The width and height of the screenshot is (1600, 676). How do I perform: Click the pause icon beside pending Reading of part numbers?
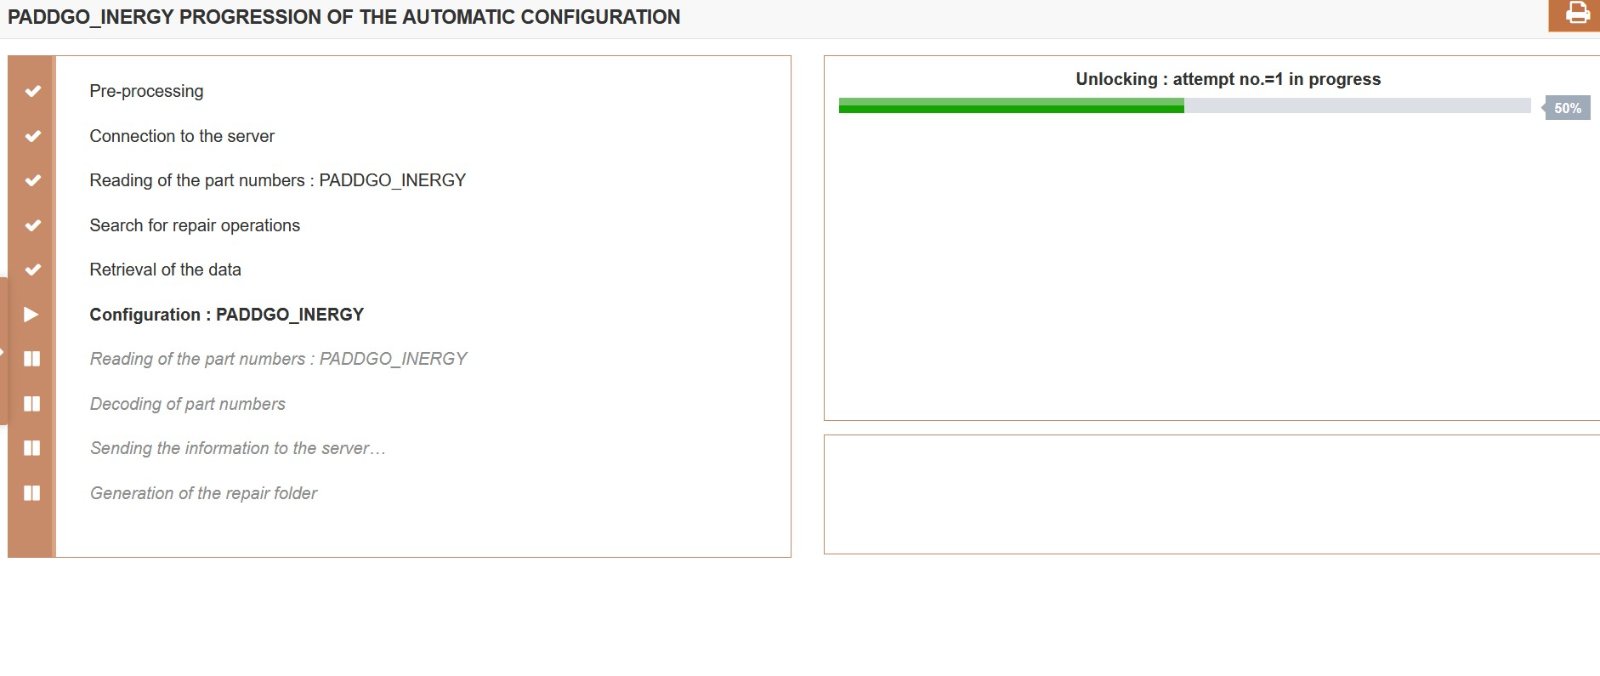point(32,359)
